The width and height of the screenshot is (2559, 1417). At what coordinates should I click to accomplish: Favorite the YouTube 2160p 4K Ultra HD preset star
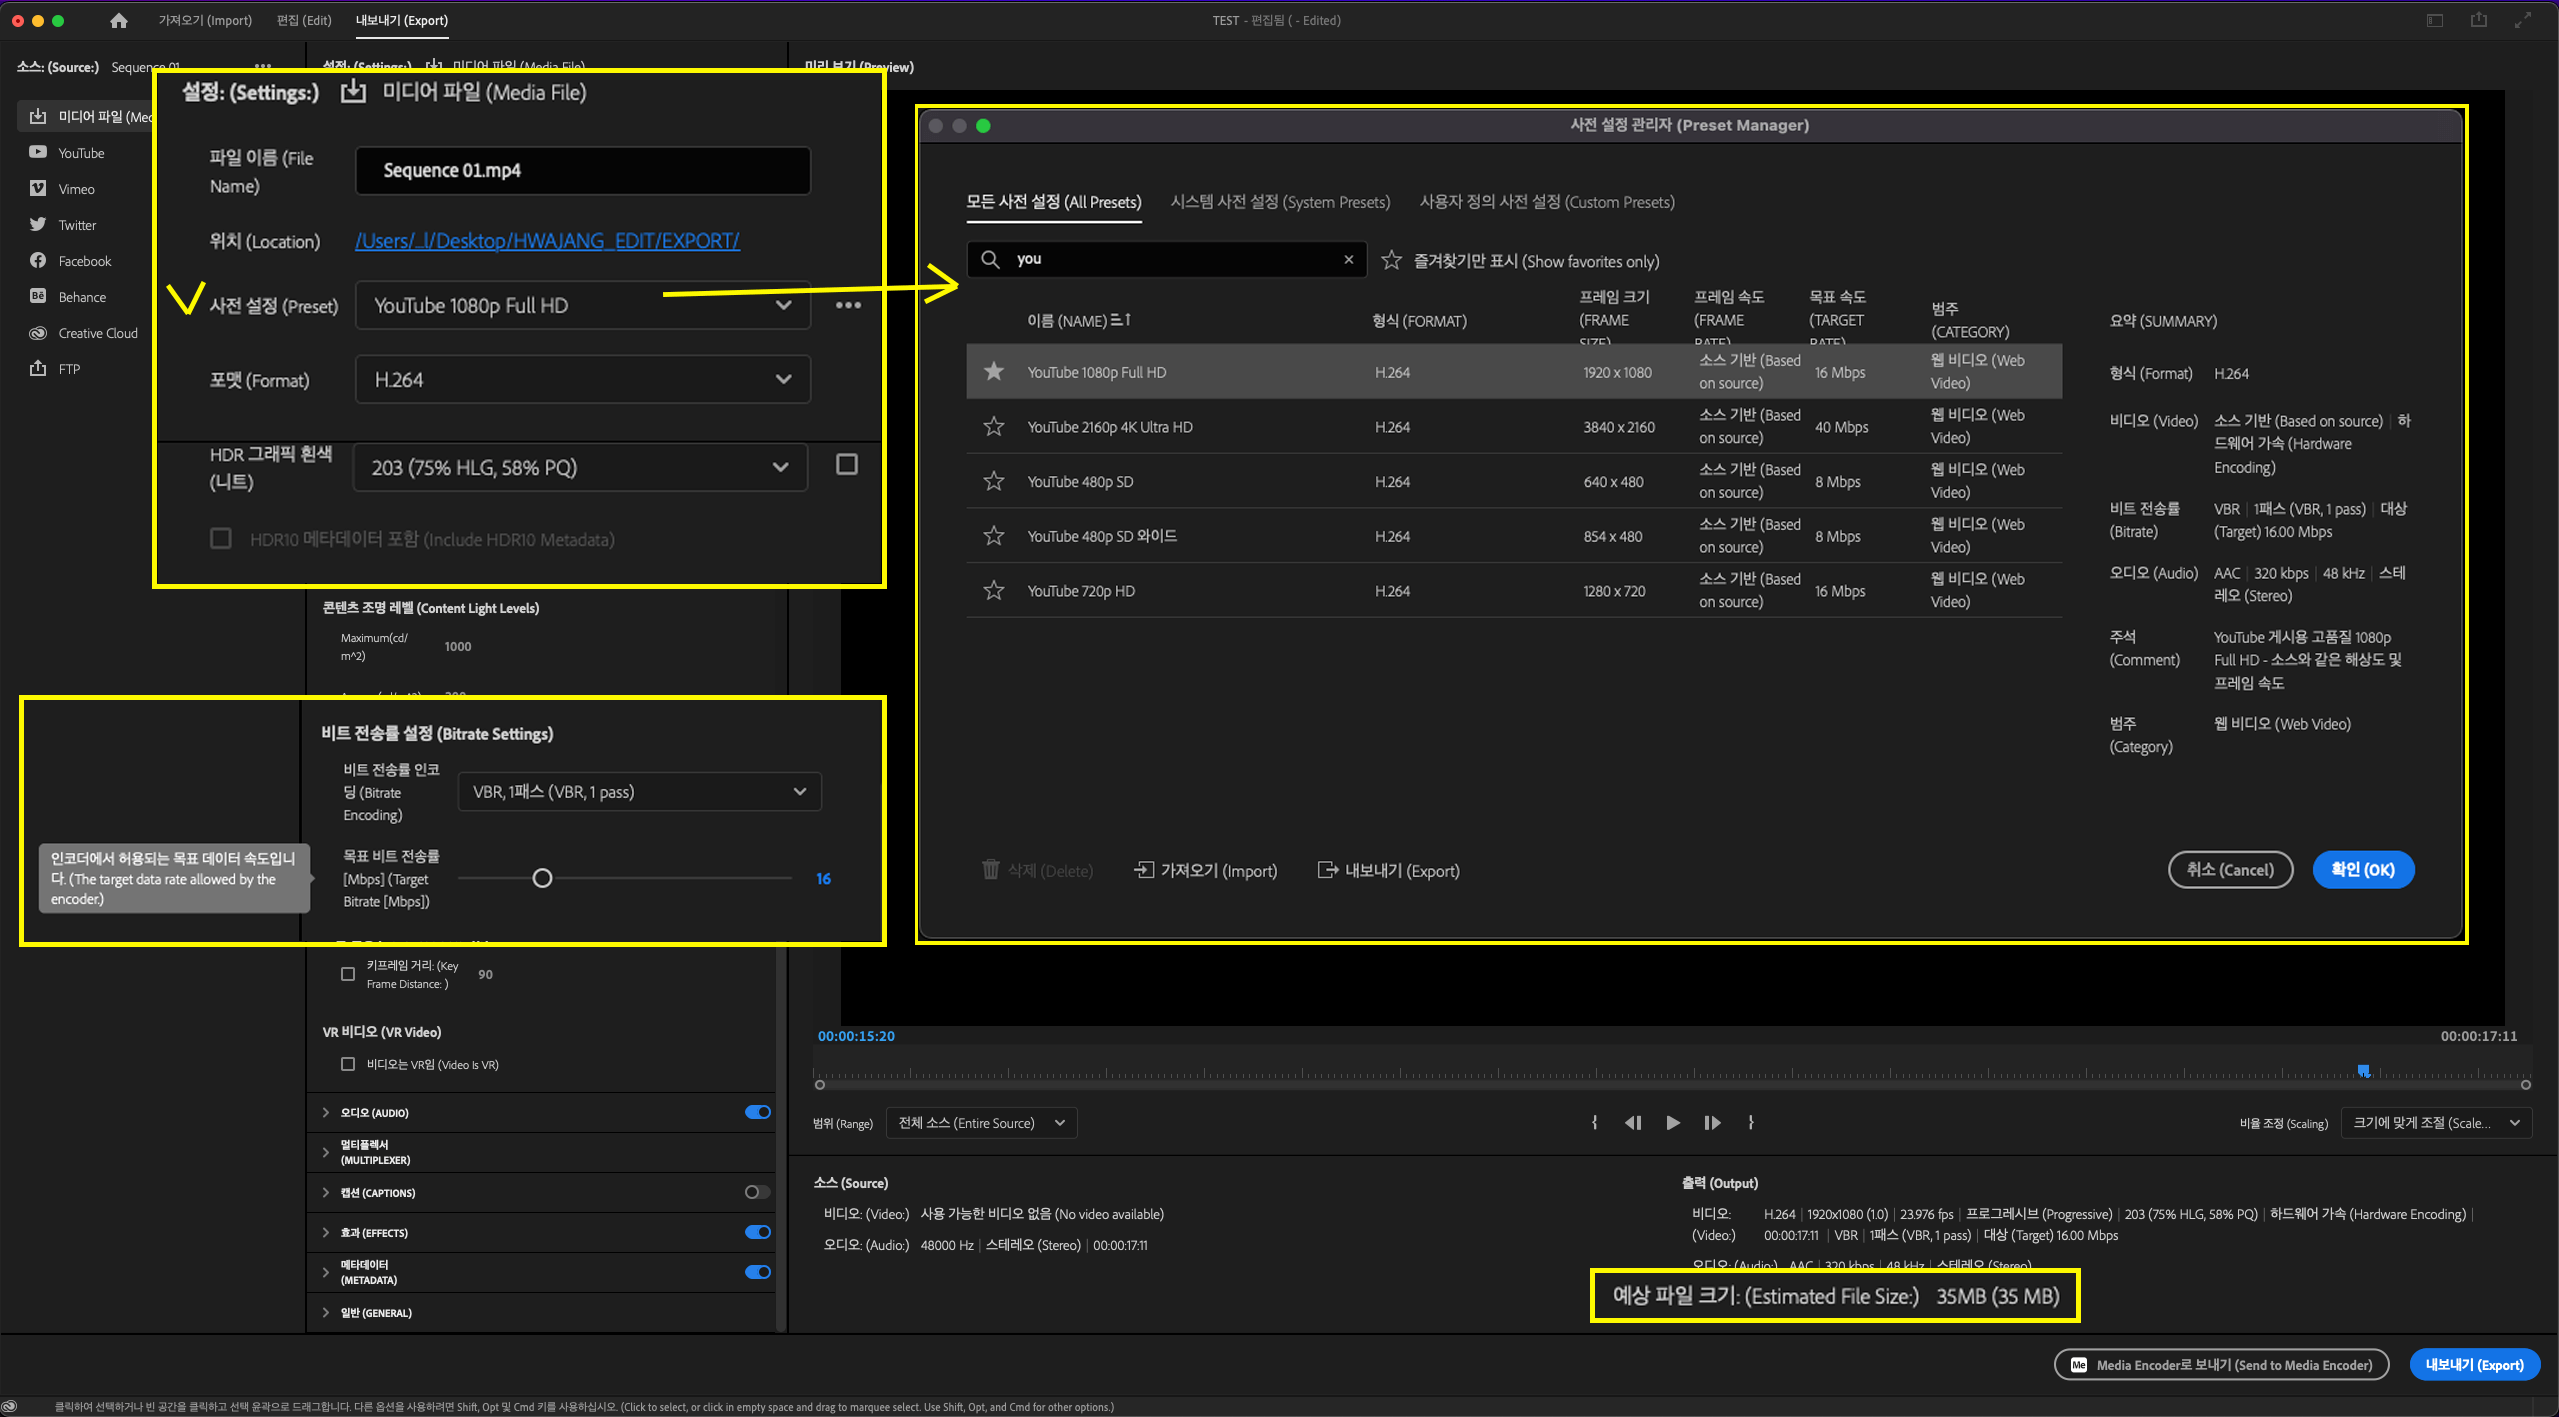[993, 427]
